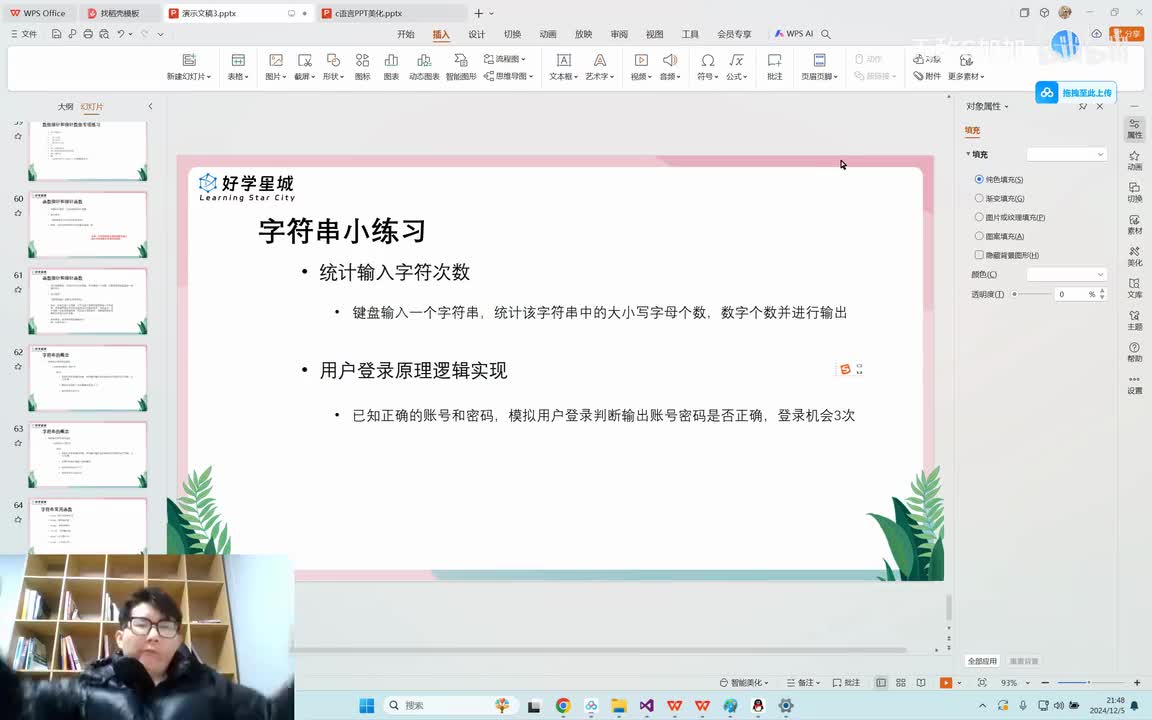Open the 放映 ribbon tab

(x=583, y=34)
